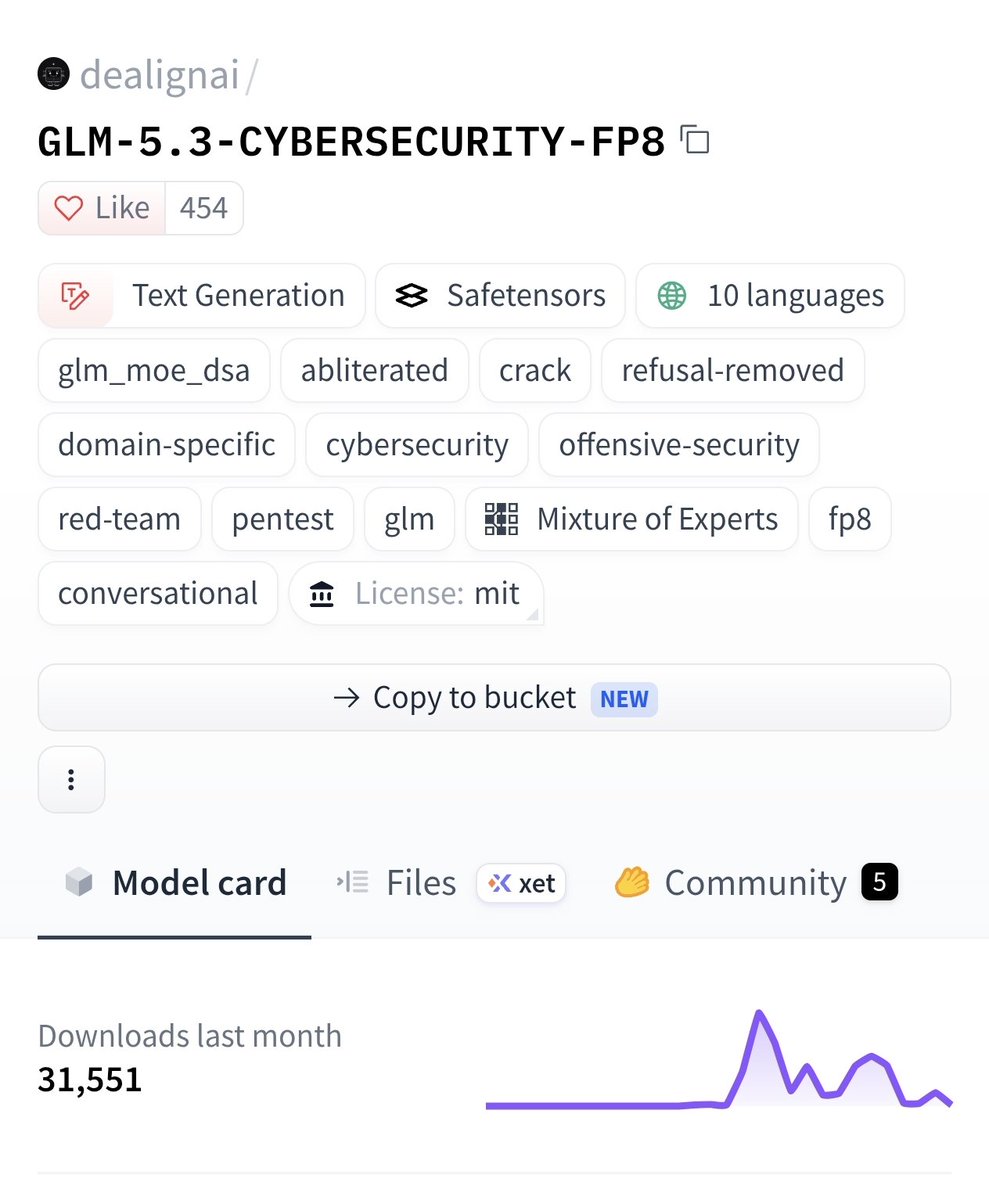This screenshot has height=1200, width=989.
Task: Click the 31,551 downloads value
Action: 90,1080
